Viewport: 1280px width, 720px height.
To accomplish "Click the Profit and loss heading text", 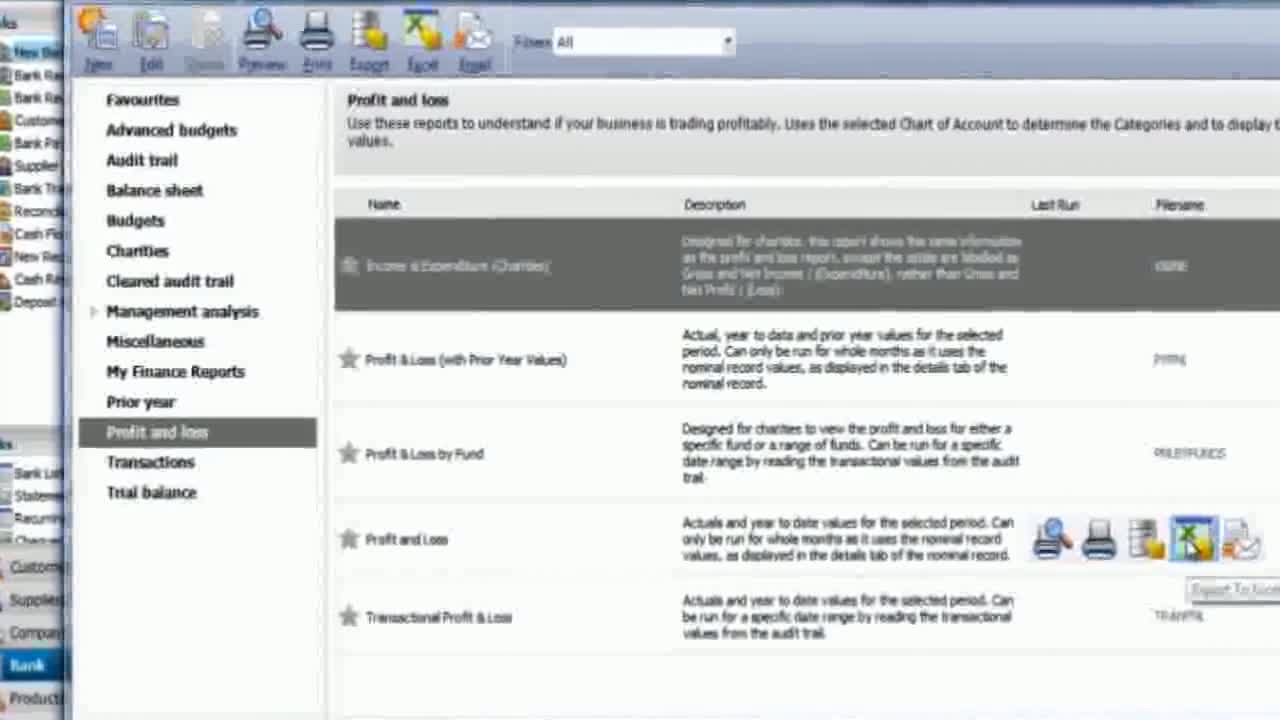I will (398, 100).
